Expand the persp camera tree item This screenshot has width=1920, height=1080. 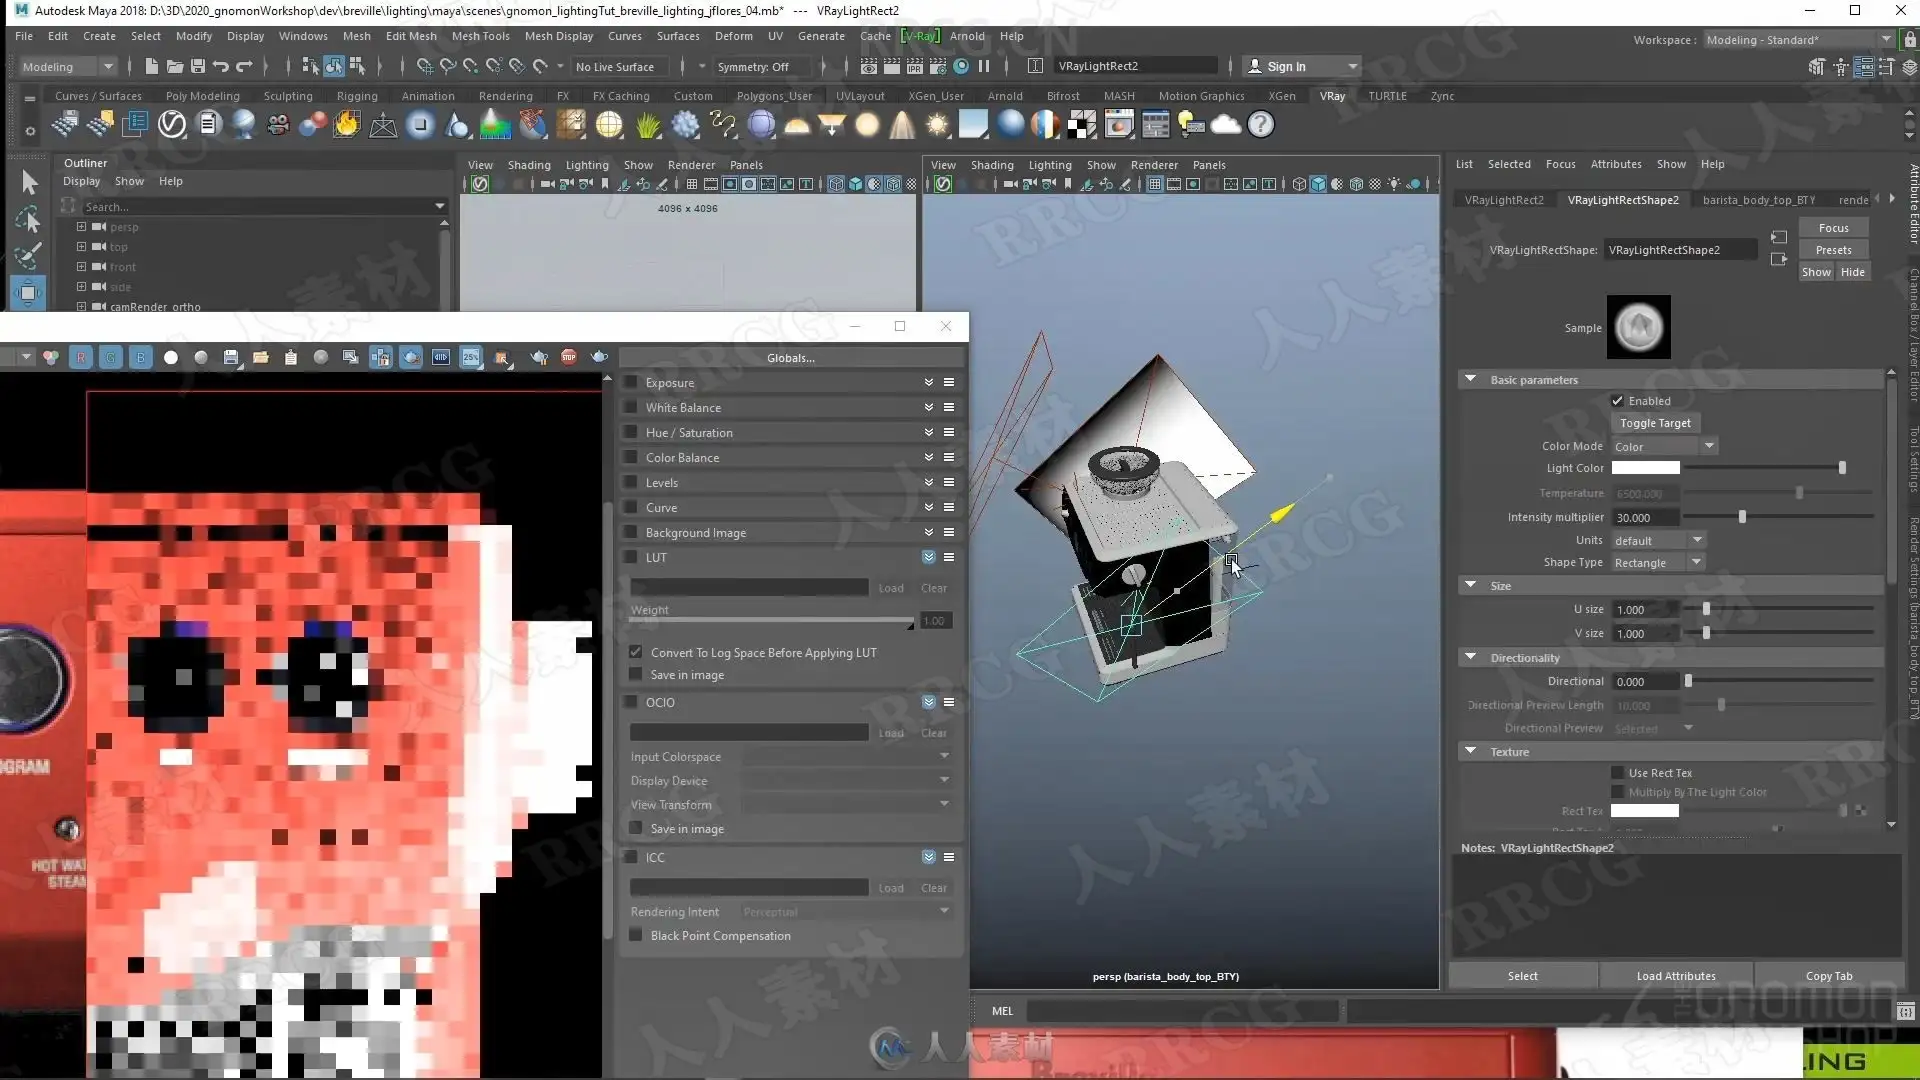(x=81, y=227)
